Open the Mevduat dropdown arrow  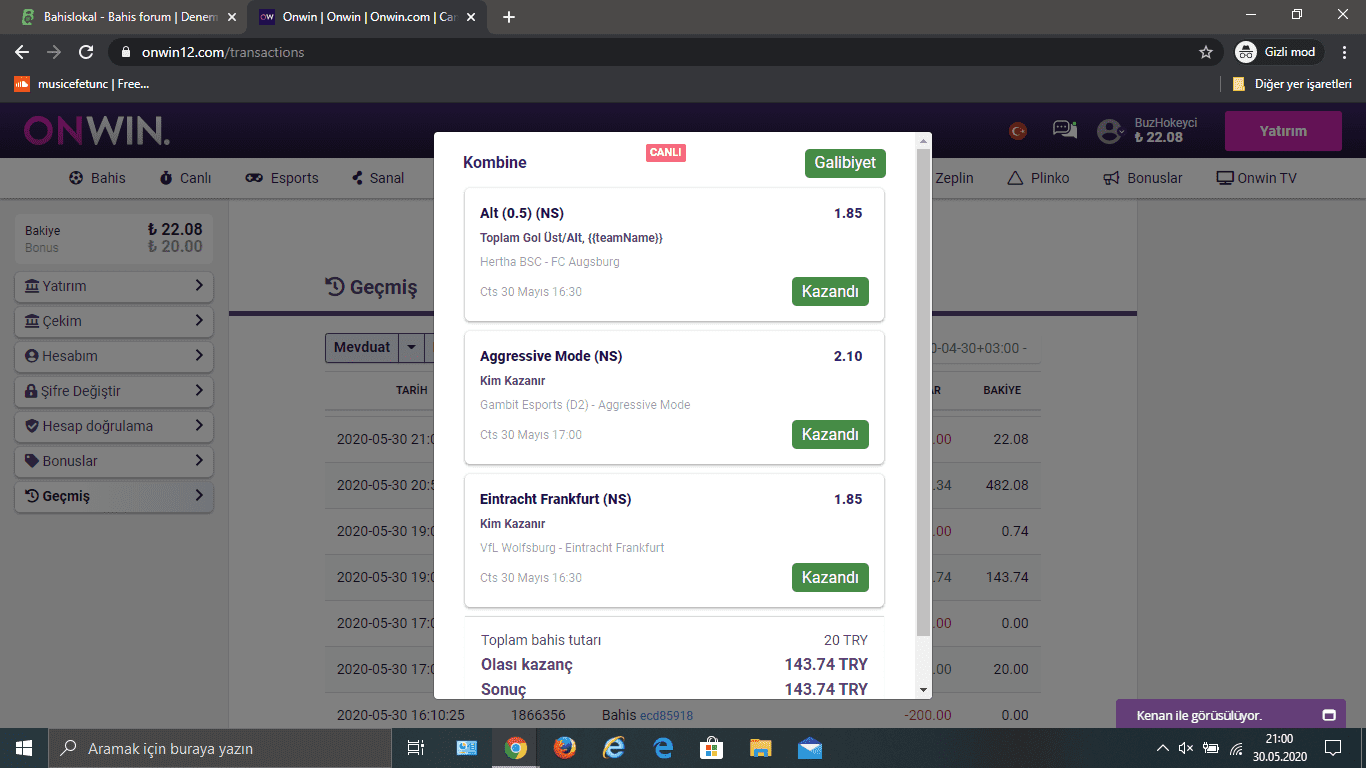[411, 348]
